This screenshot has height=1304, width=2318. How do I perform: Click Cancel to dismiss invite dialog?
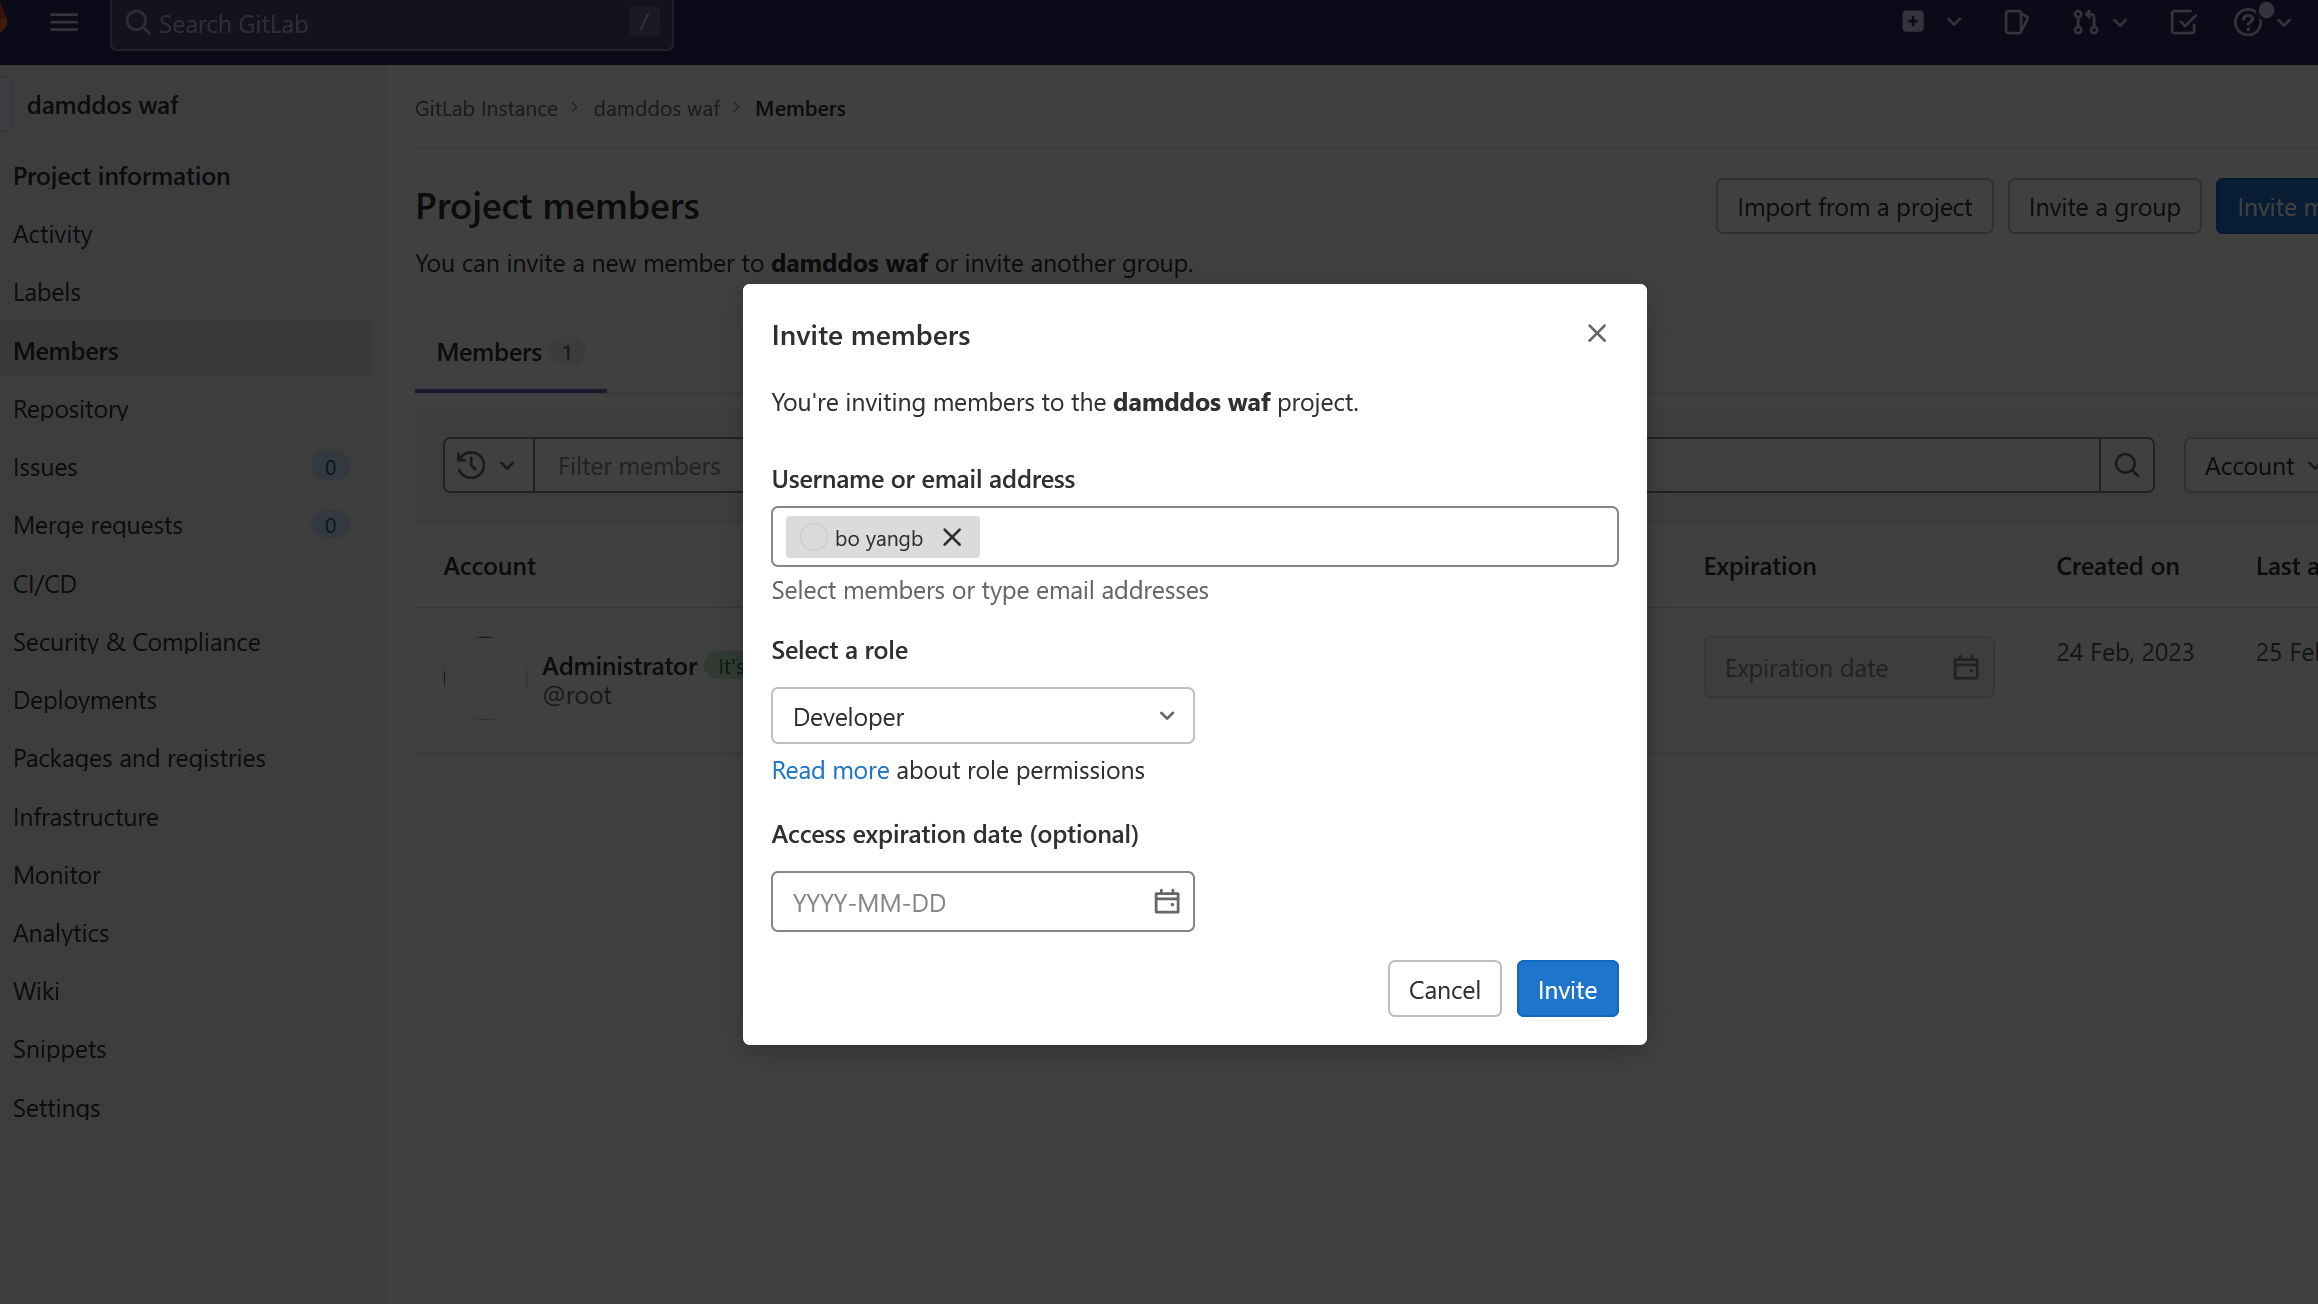pos(1444,989)
